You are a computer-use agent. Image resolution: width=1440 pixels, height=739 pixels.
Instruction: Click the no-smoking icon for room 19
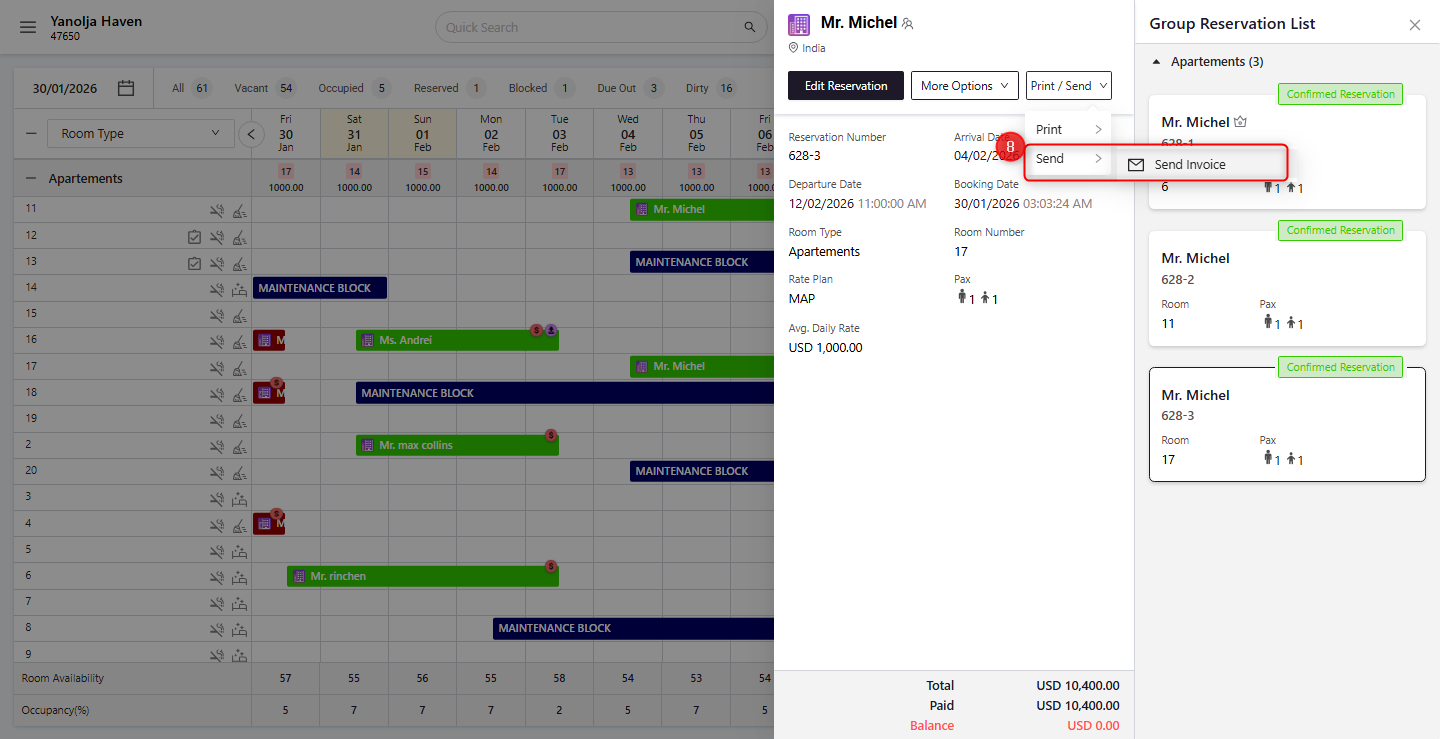[x=216, y=419]
